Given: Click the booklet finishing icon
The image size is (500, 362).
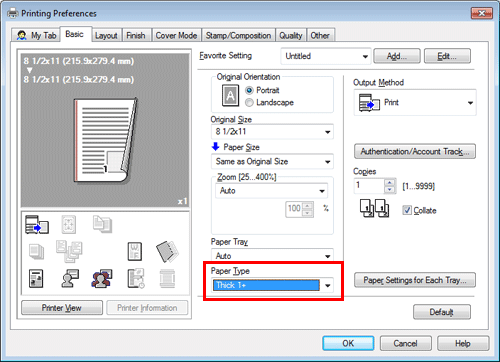Looking at the screenshot, I should pyautogui.click(x=167, y=252).
